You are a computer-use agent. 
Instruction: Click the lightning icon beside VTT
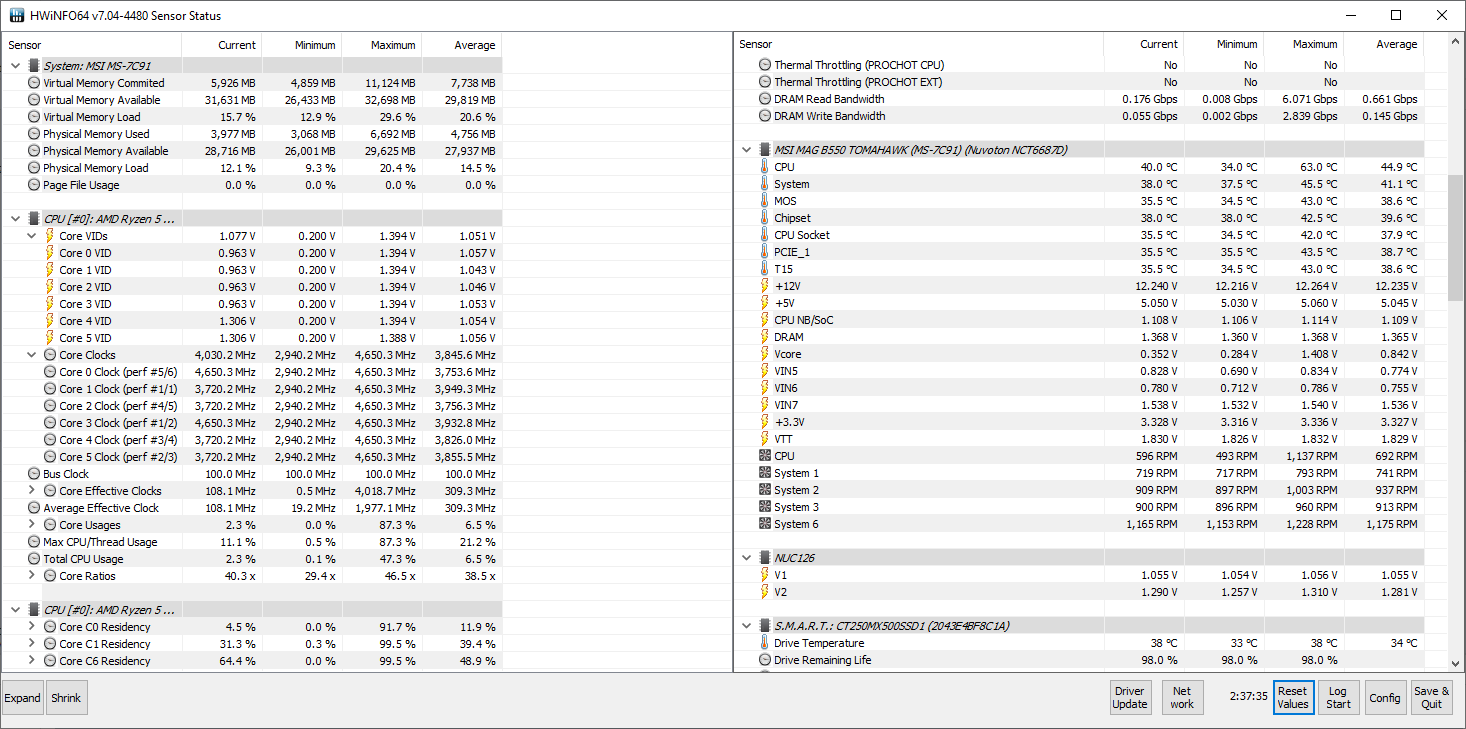[765, 439]
